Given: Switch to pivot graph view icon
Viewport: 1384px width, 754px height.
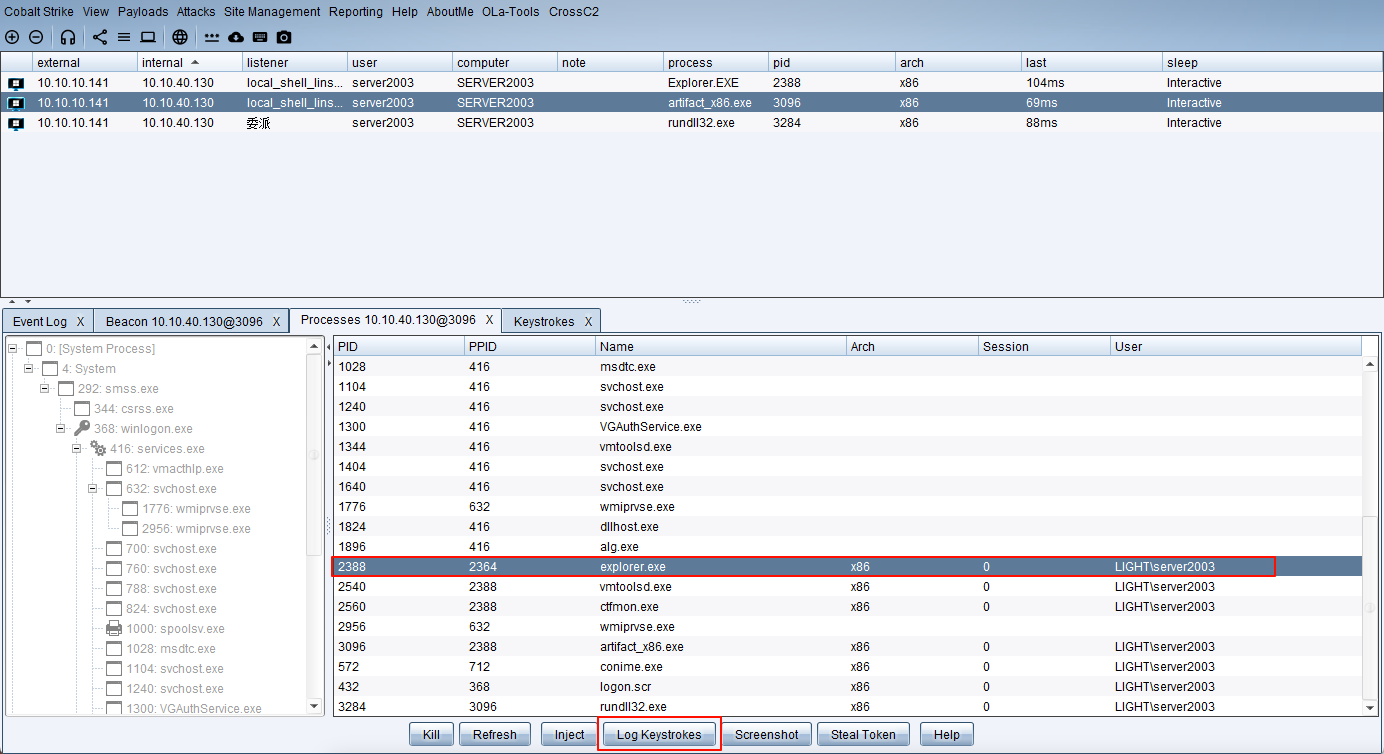Looking at the screenshot, I should pyautogui.click(x=100, y=37).
